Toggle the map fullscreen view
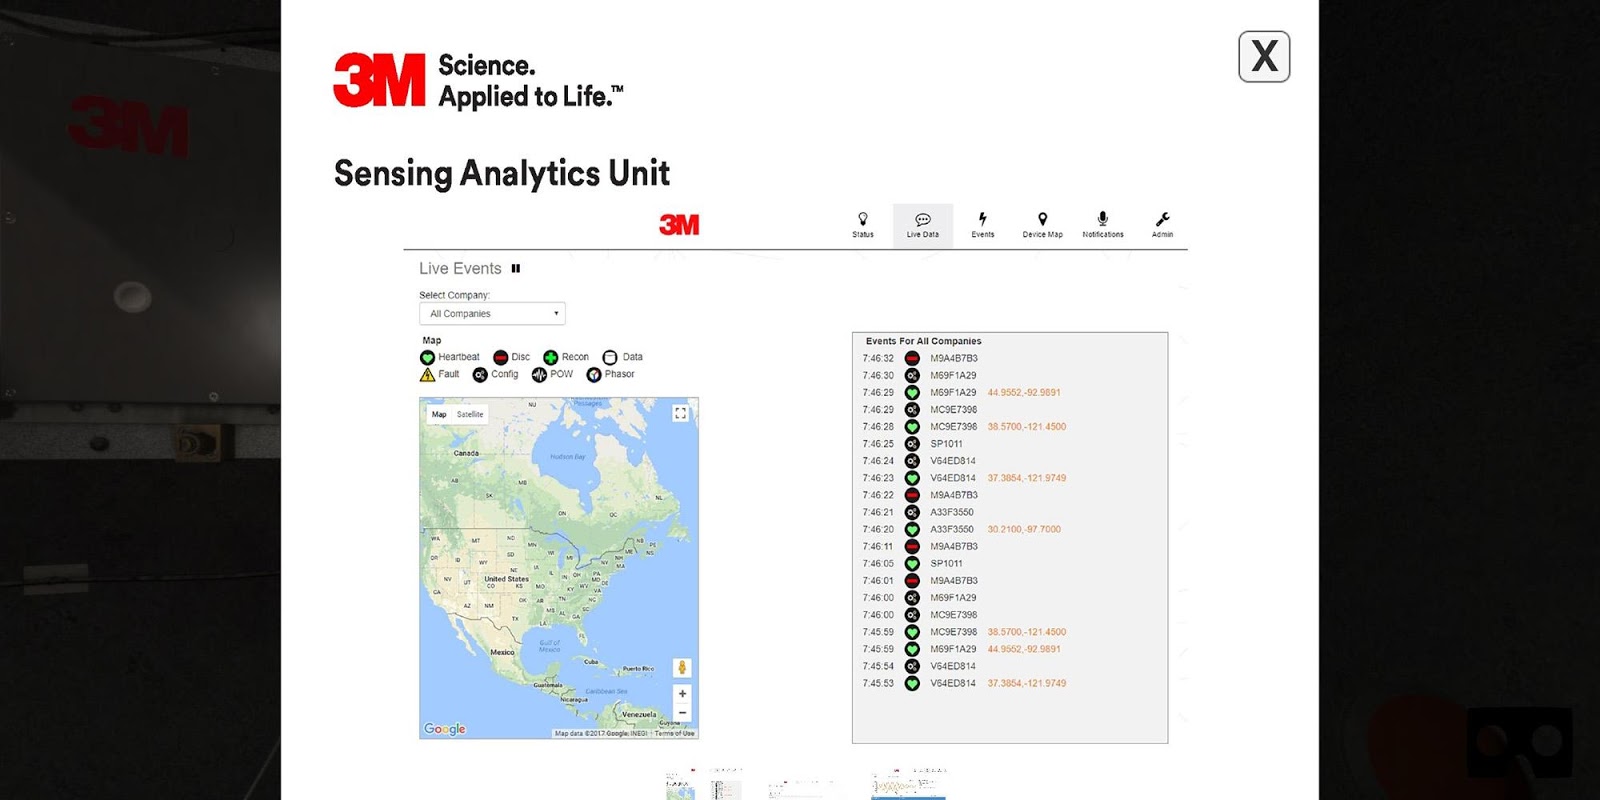The height and width of the screenshot is (800, 1600). click(681, 413)
